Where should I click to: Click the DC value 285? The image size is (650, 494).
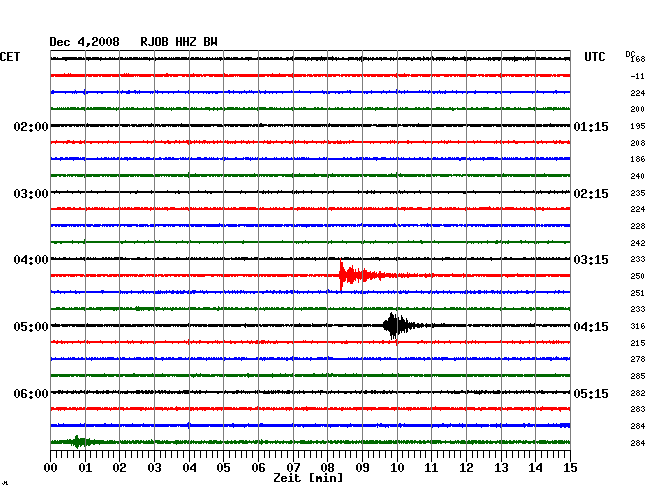click(638, 376)
